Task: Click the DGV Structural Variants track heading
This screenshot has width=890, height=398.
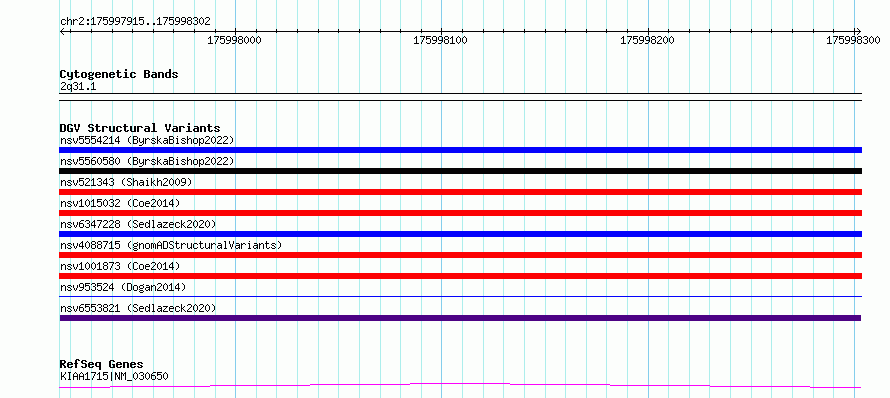Action: click(140, 128)
